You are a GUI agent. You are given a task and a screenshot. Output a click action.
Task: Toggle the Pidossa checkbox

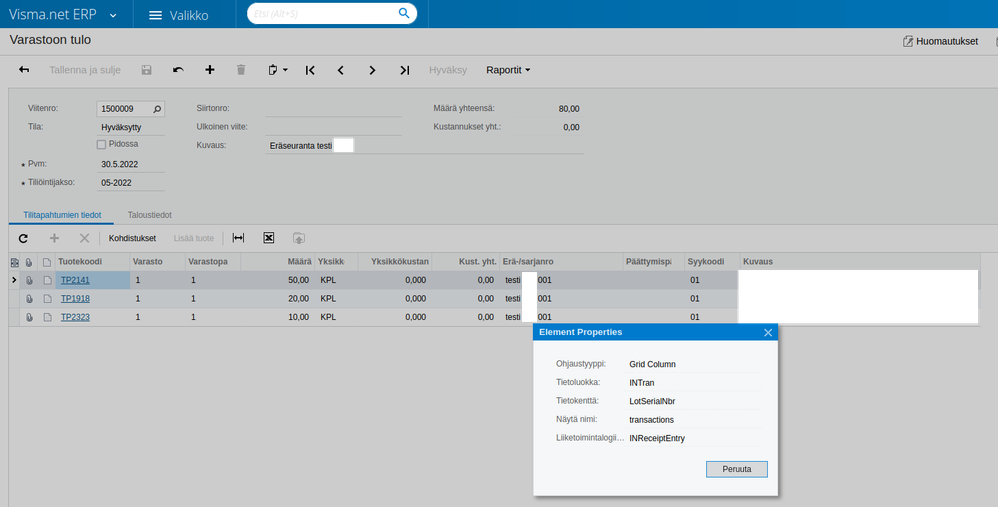[101, 144]
